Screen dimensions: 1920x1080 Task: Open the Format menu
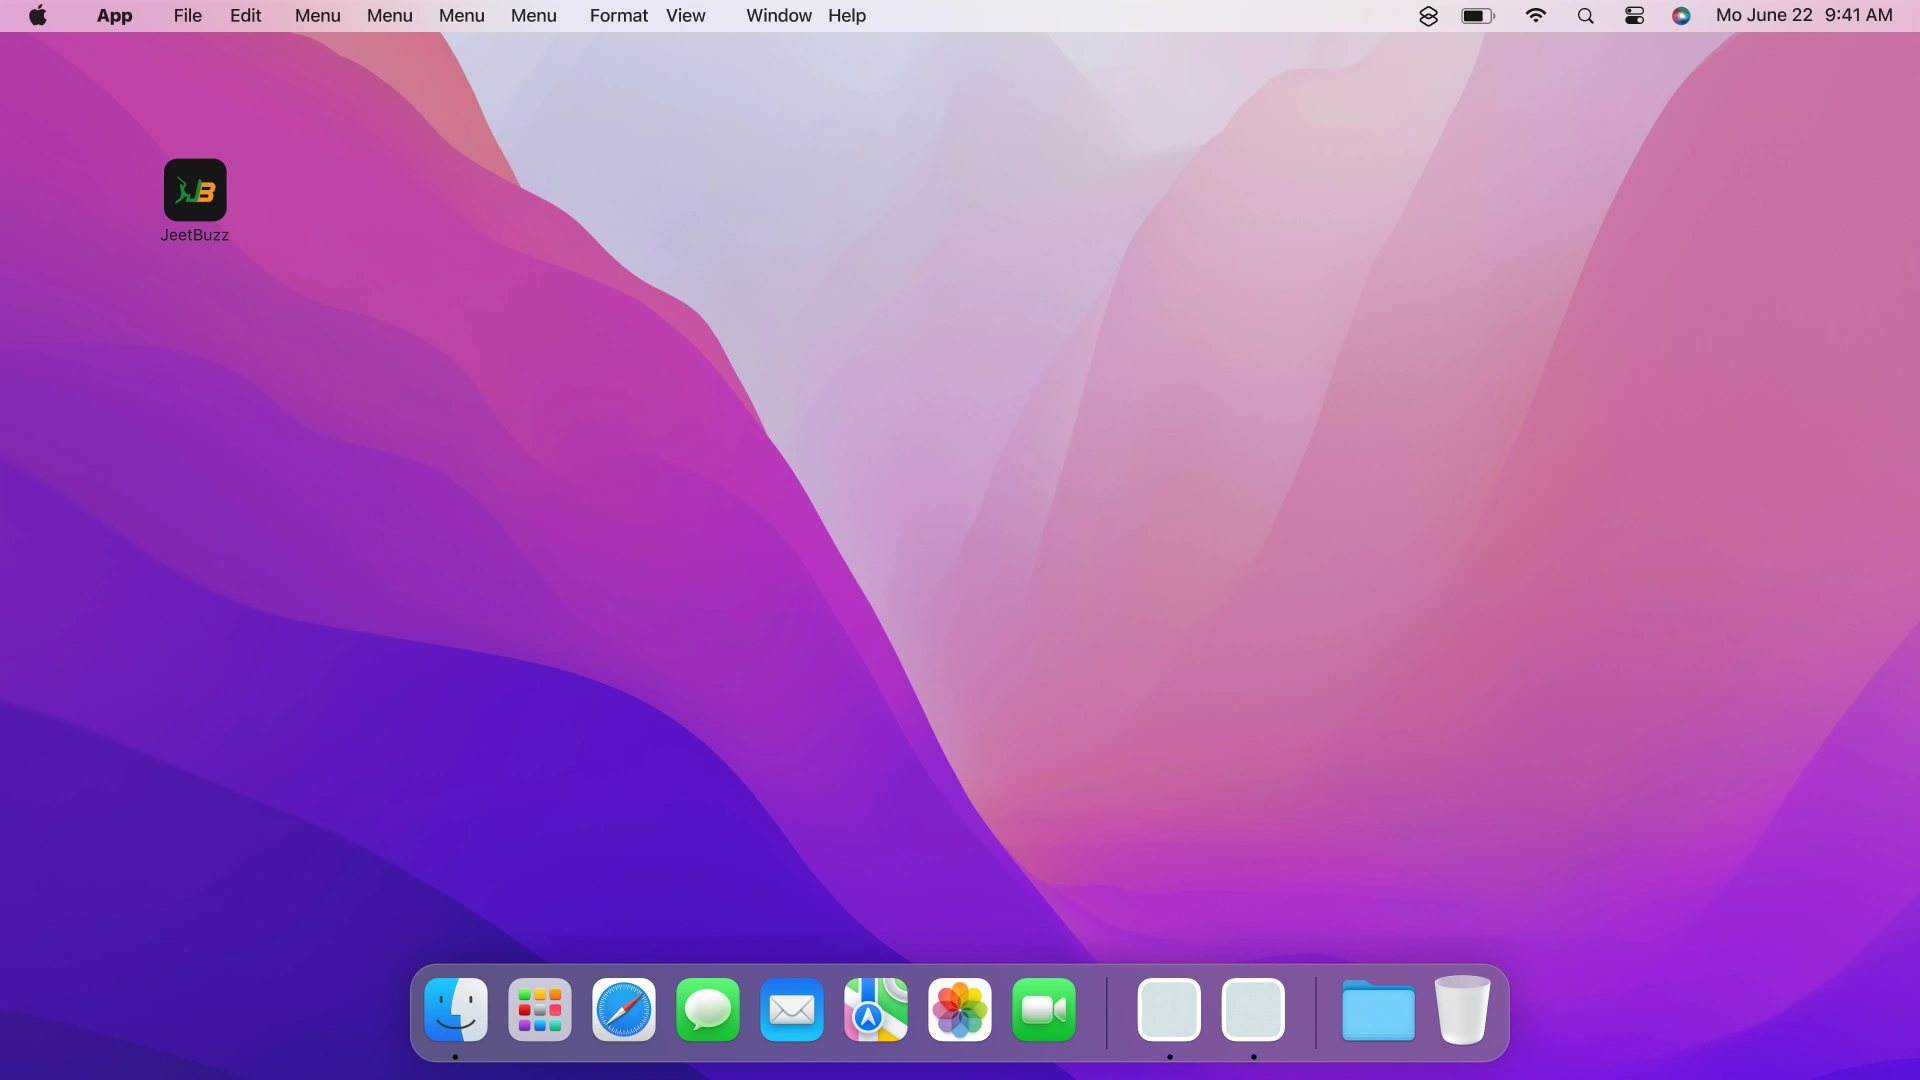(x=619, y=16)
